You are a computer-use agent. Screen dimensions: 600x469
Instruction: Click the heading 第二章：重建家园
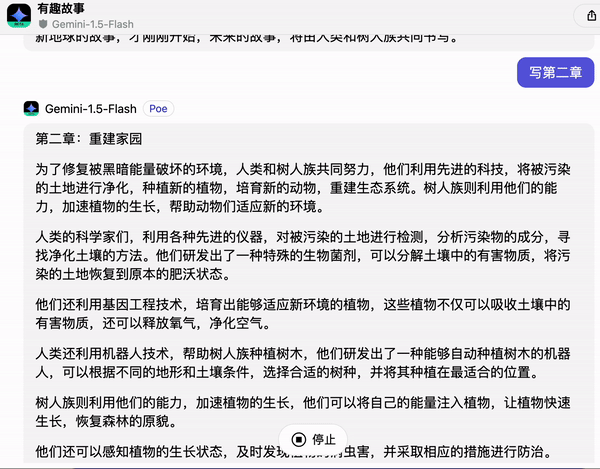[x=89, y=138]
